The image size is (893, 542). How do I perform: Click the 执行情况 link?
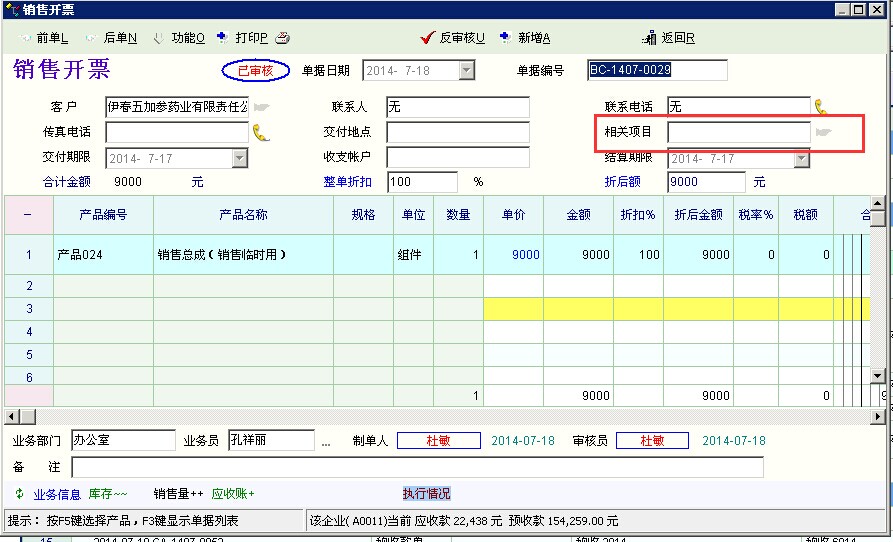[x=426, y=494]
